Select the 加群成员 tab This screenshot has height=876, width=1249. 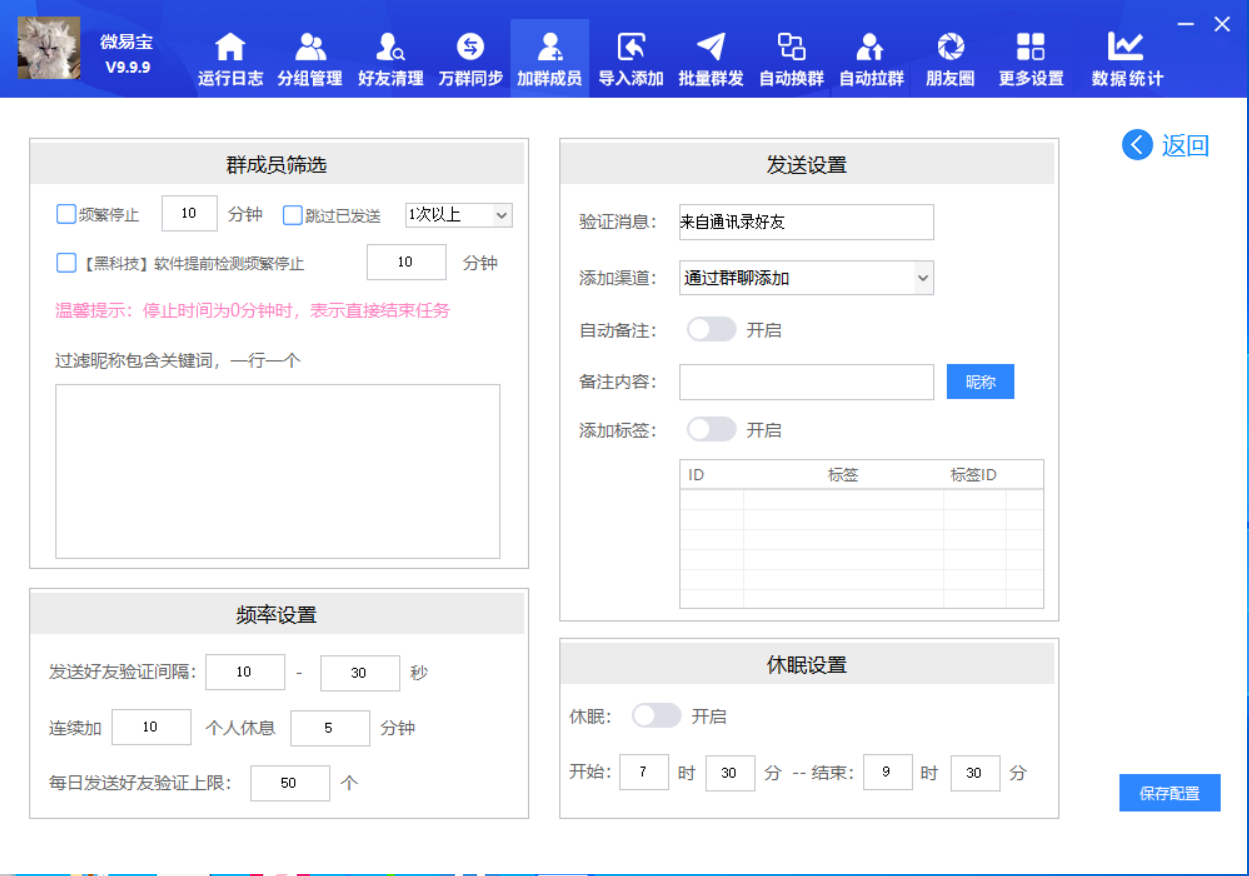[x=550, y=58]
